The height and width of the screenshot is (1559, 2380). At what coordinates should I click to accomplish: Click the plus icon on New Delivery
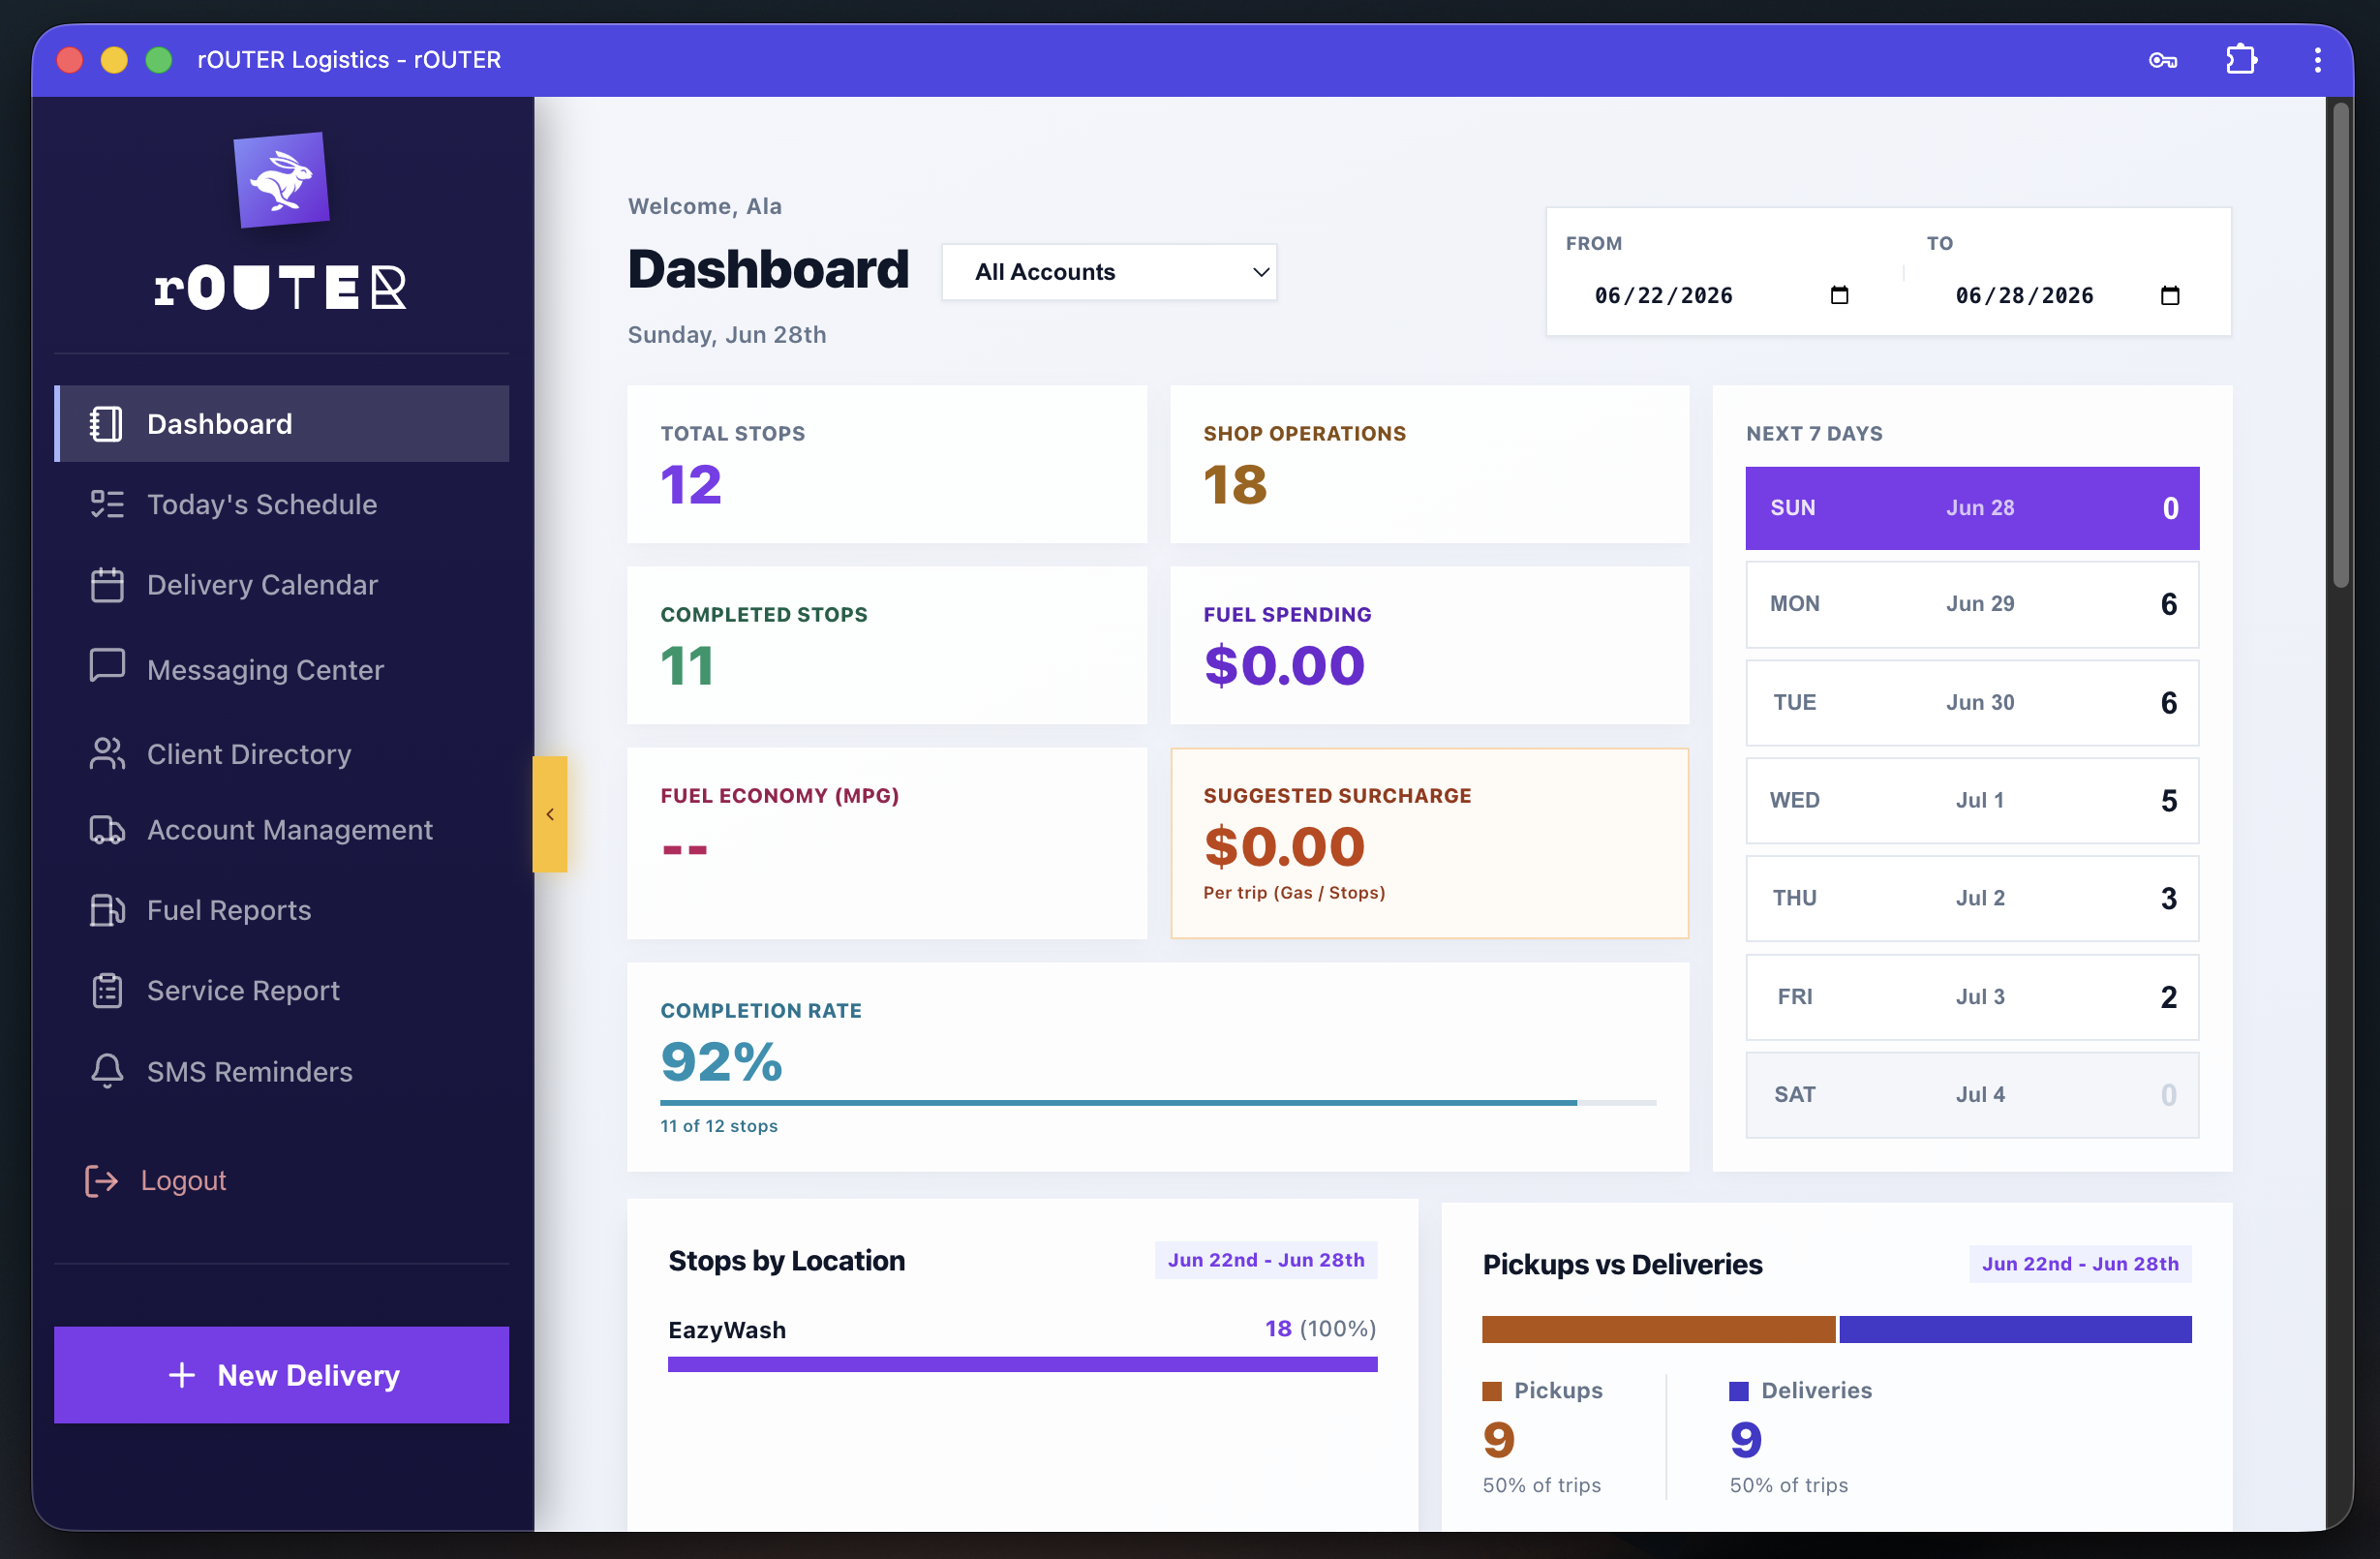point(181,1375)
